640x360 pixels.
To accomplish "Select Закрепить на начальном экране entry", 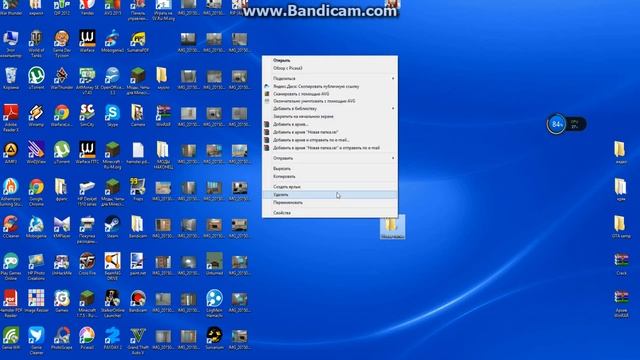I will [x=329, y=116].
